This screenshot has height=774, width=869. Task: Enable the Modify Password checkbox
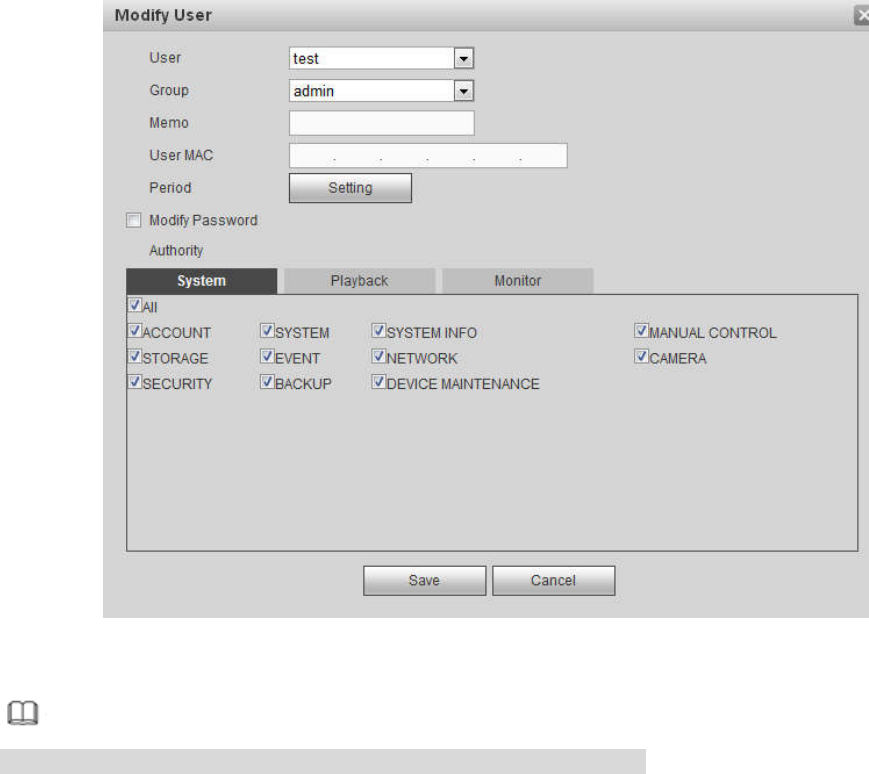click(x=134, y=221)
